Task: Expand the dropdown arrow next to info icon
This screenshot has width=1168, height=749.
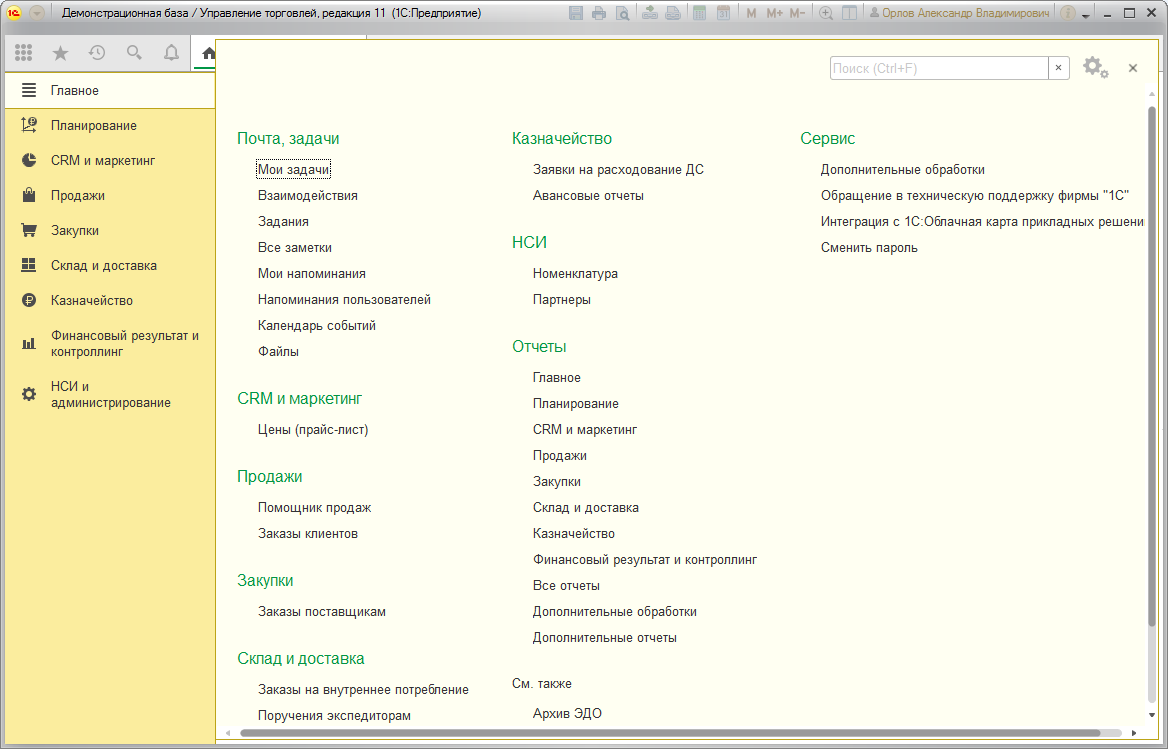Action: coord(1086,15)
